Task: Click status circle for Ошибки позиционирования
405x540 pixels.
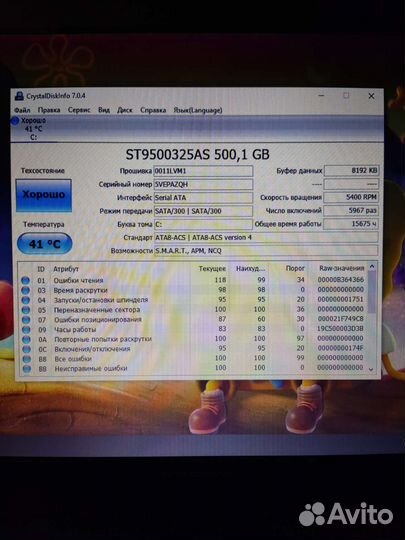Action: tap(26, 320)
